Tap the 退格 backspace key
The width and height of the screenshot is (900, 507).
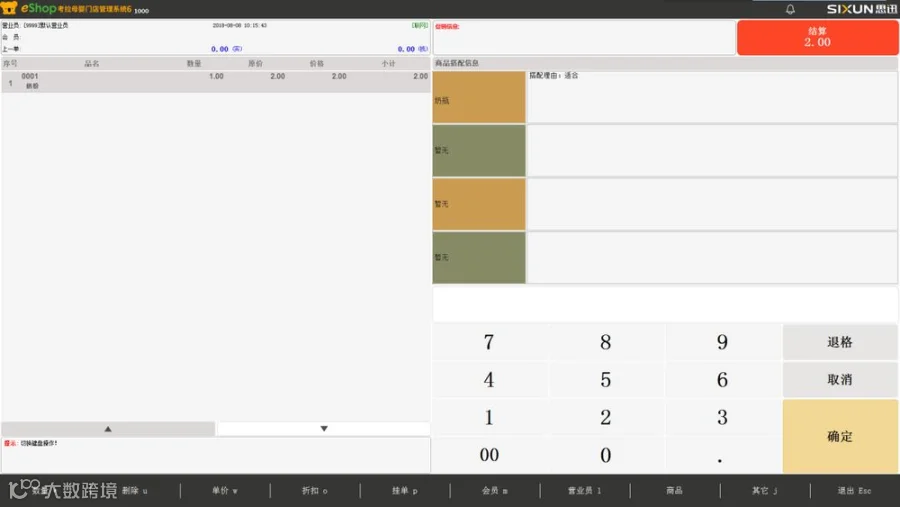840,342
